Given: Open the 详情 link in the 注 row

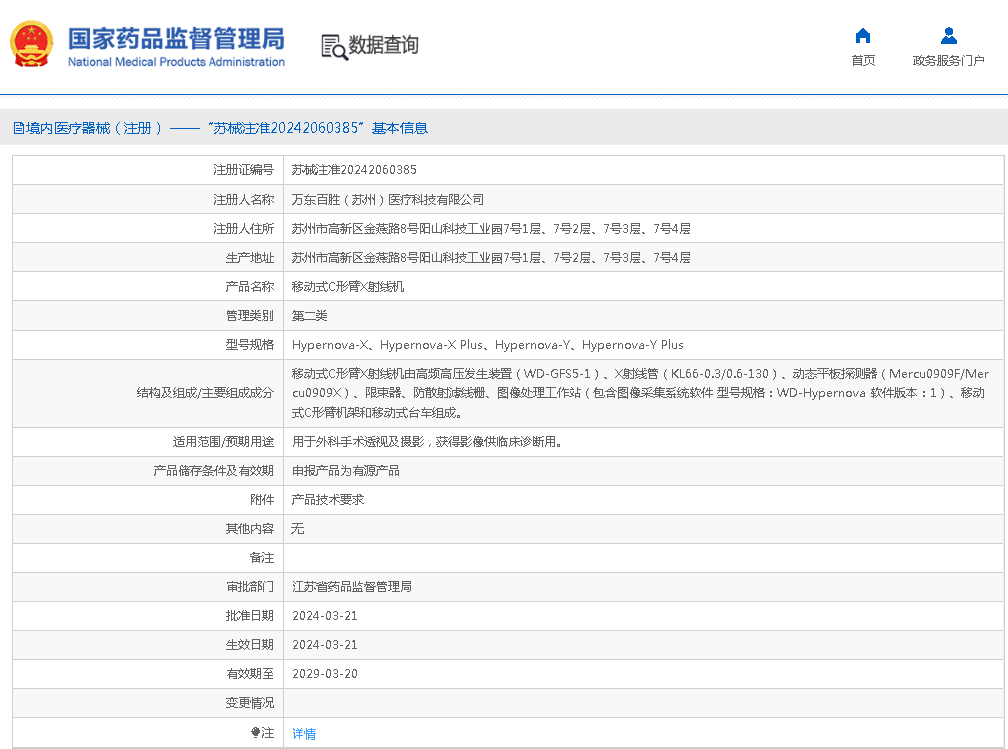Looking at the screenshot, I should coord(304,733).
